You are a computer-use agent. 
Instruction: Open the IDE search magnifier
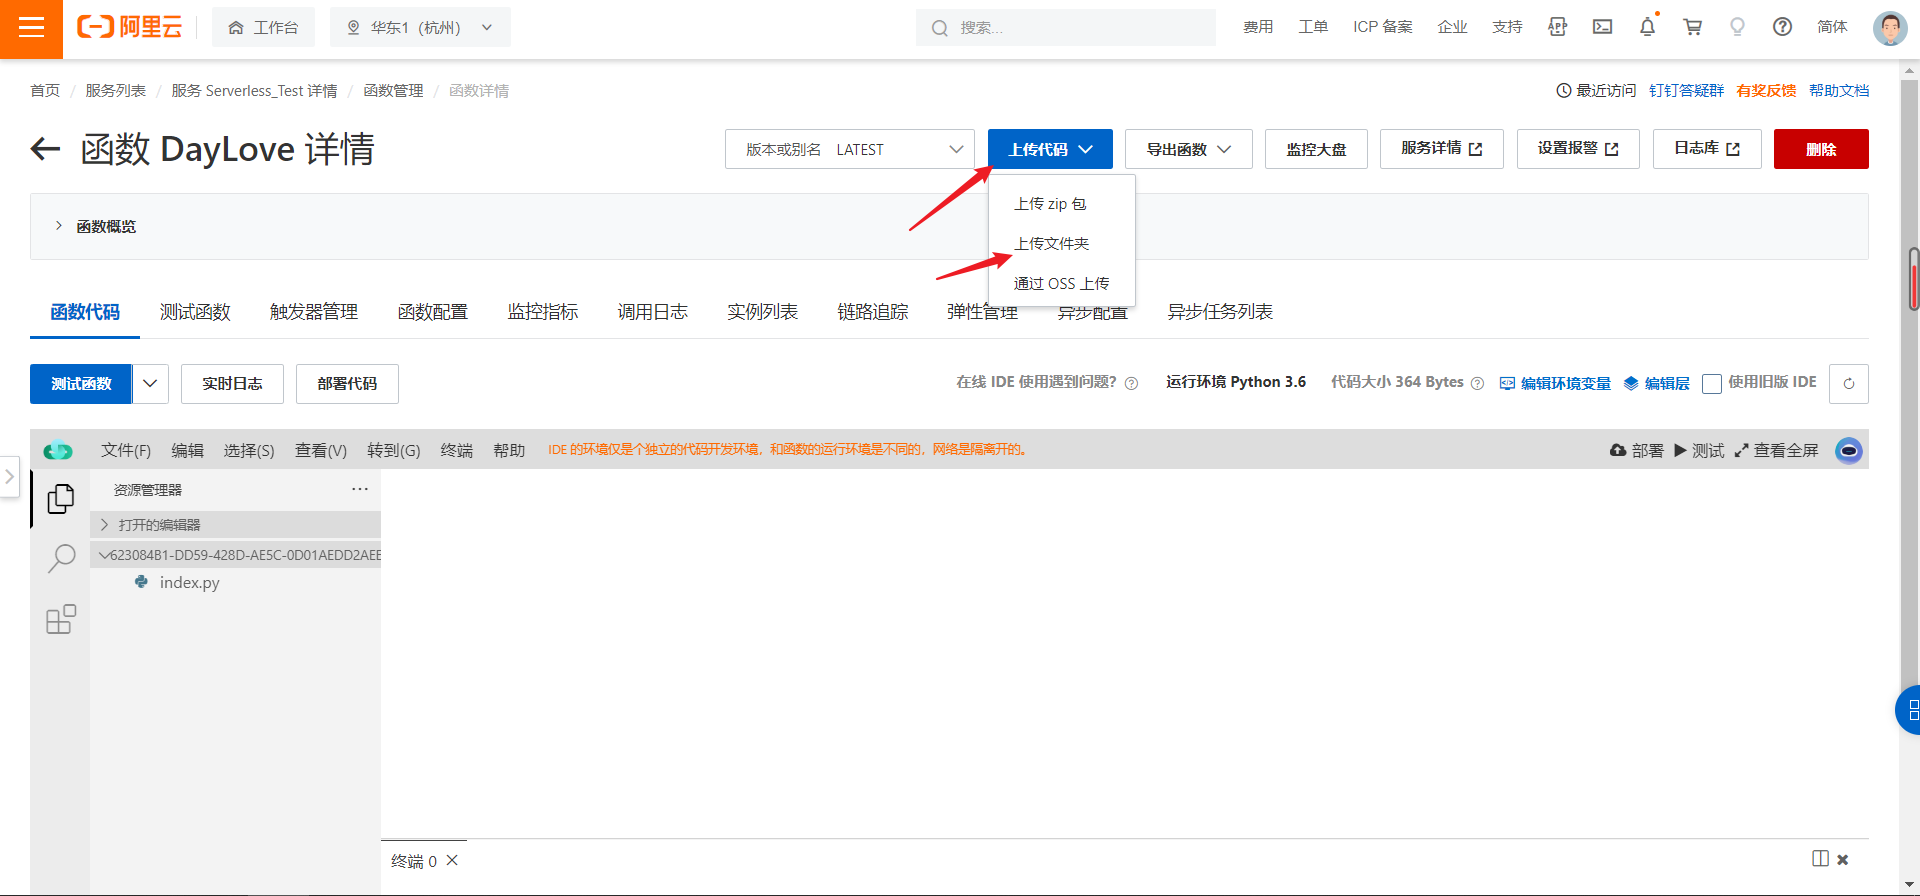(x=61, y=558)
